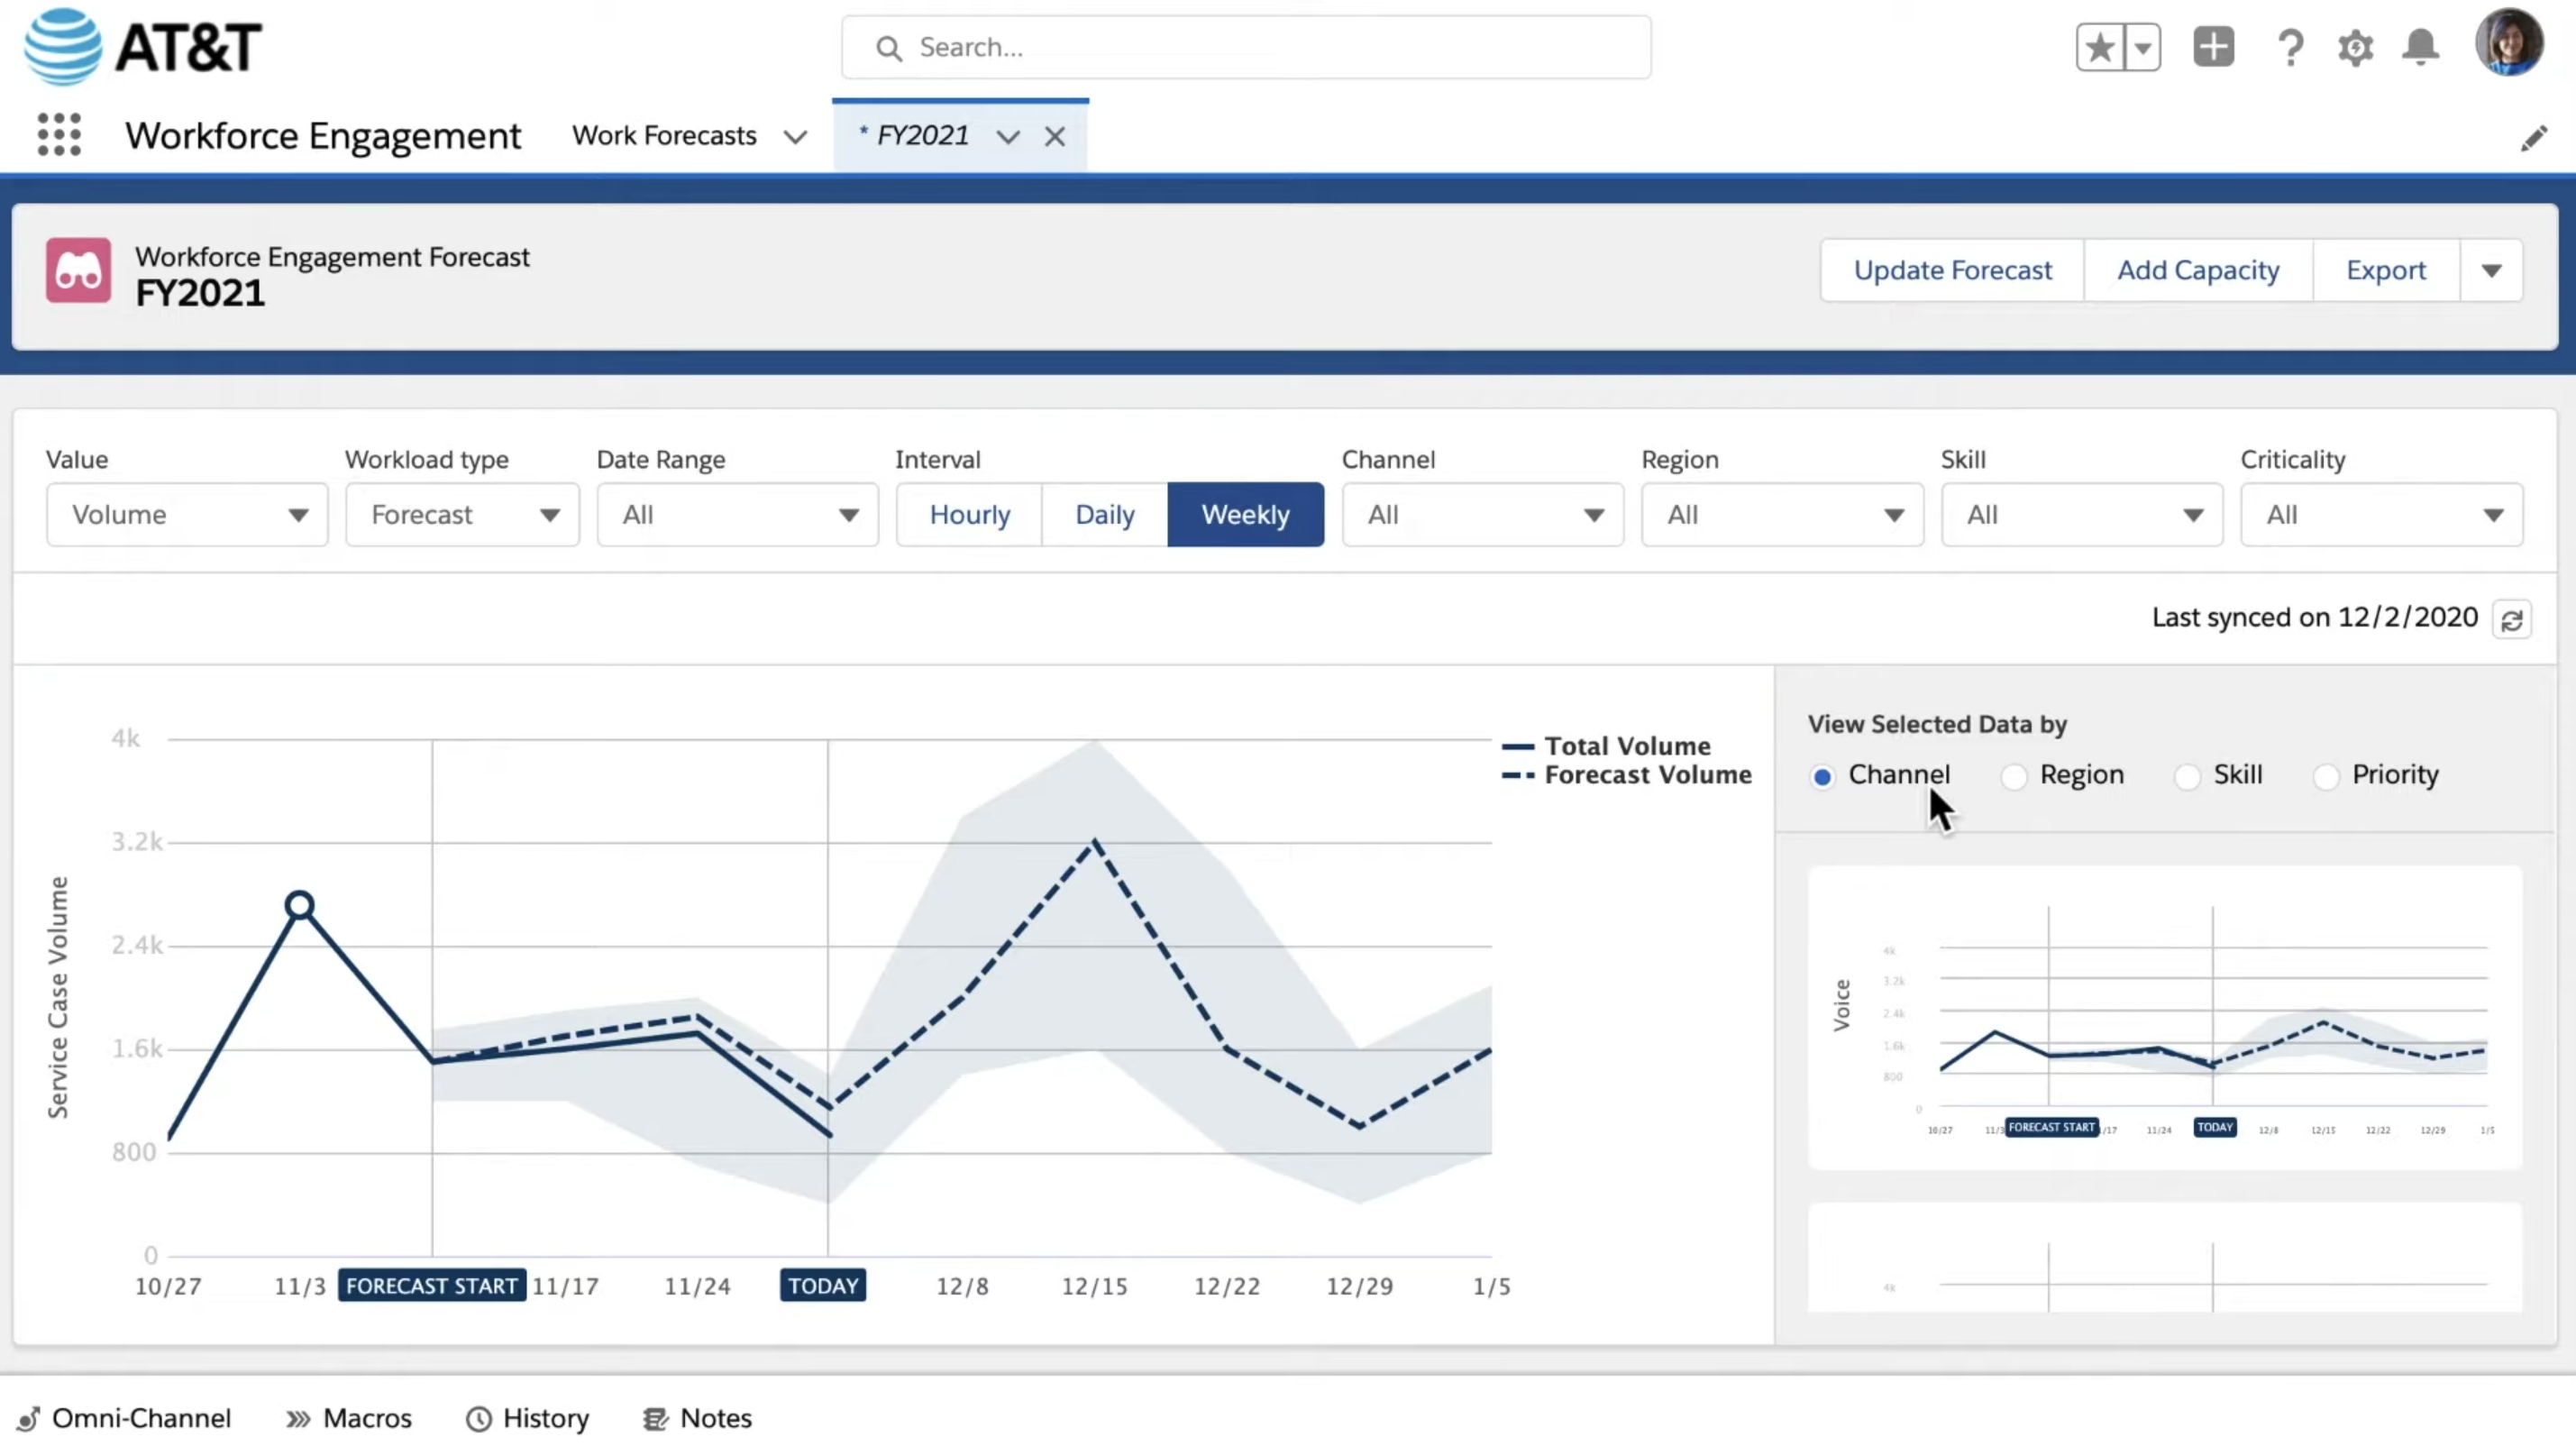Open the user profile avatar

click(2508, 43)
